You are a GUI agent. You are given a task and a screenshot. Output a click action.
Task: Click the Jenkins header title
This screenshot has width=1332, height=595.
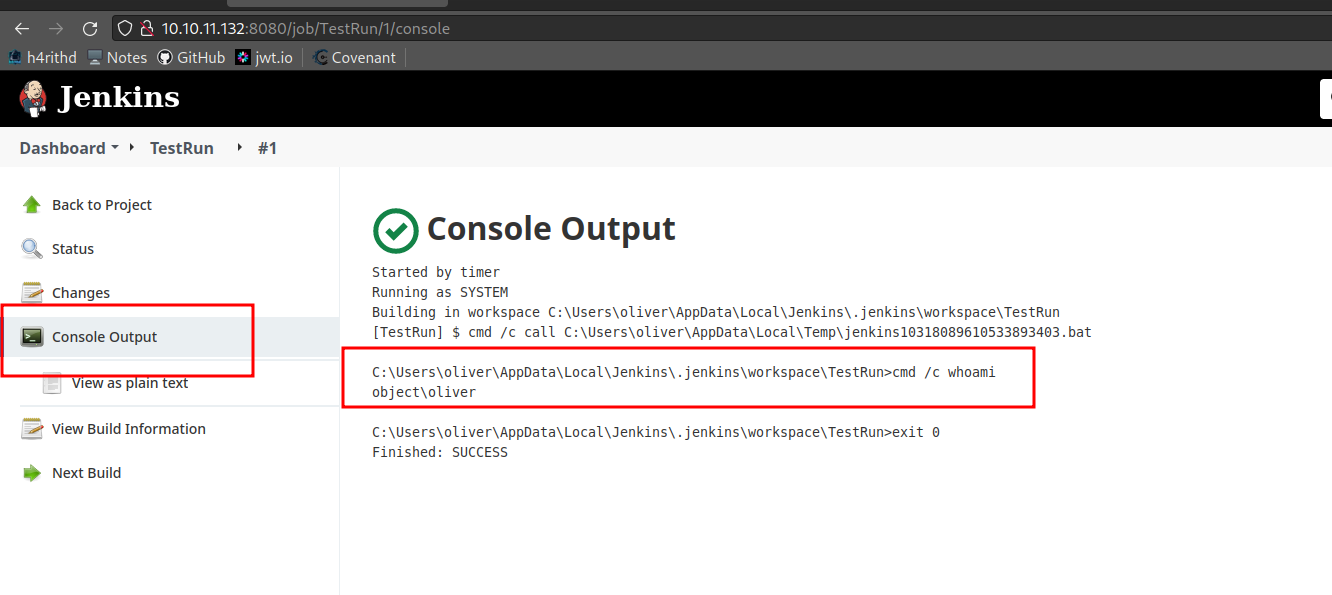click(119, 98)
